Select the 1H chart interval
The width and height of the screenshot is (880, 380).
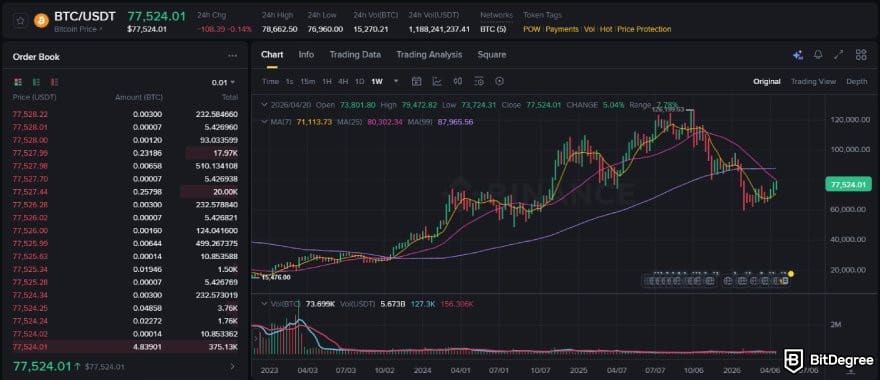coord(327,81)
